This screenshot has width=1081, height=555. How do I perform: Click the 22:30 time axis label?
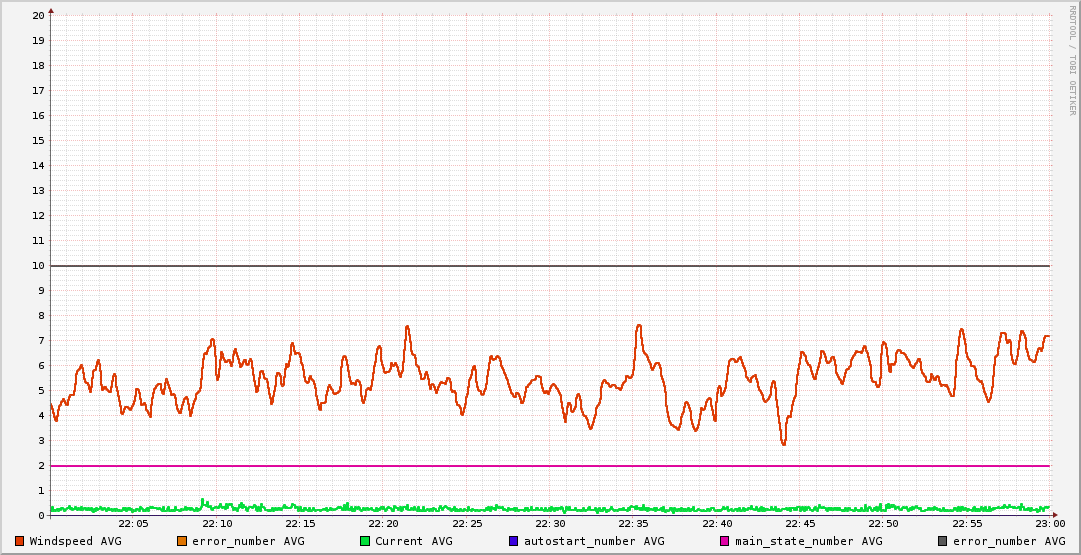point(550,524)
